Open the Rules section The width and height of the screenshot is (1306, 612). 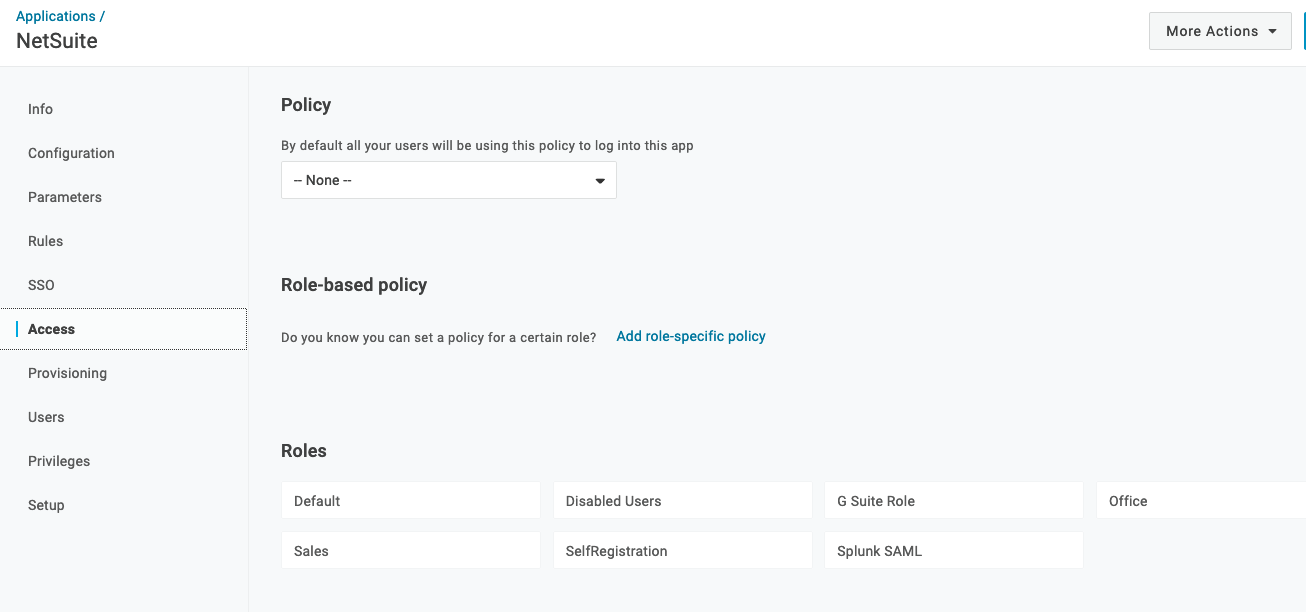pos(45,241)
